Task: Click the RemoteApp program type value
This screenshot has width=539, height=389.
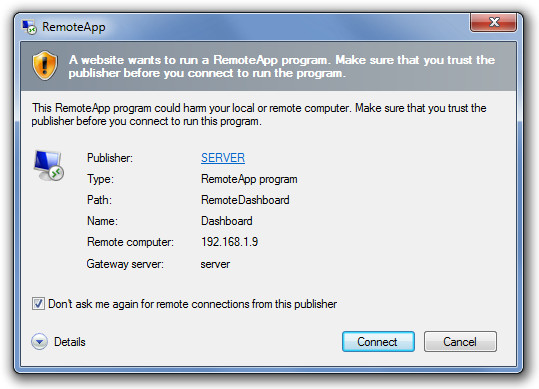Action: (249, 179)
